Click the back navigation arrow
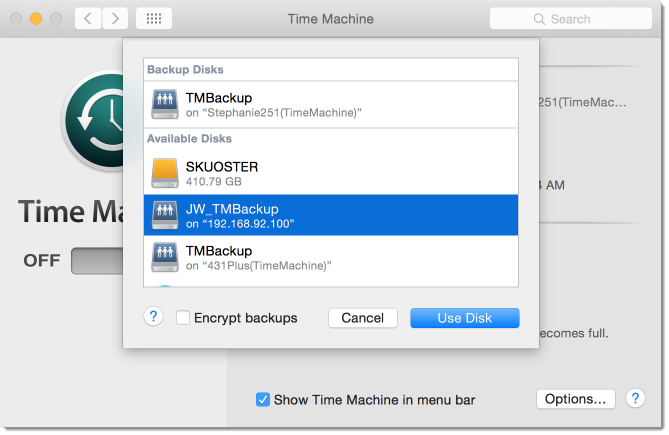Image resolution: width=669 pixels, height=435 pixels. point(88,19)
